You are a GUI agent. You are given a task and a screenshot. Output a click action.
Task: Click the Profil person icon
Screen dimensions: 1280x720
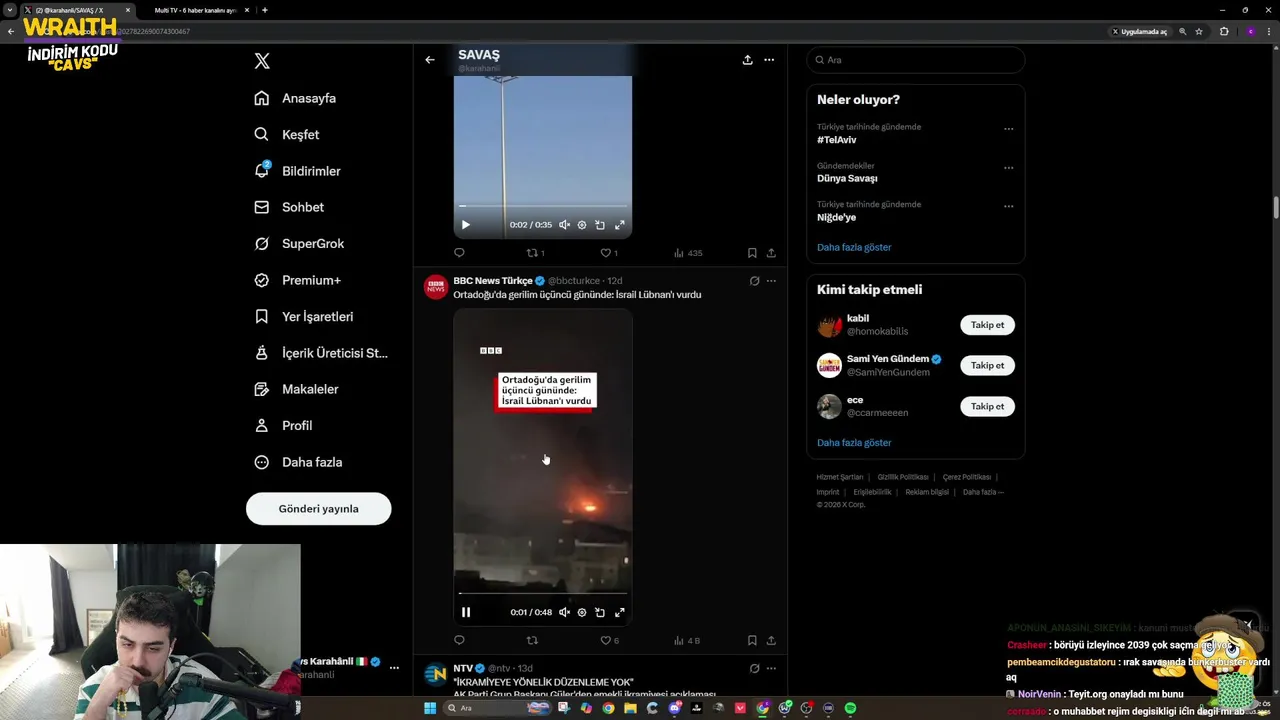coord(262,425)
